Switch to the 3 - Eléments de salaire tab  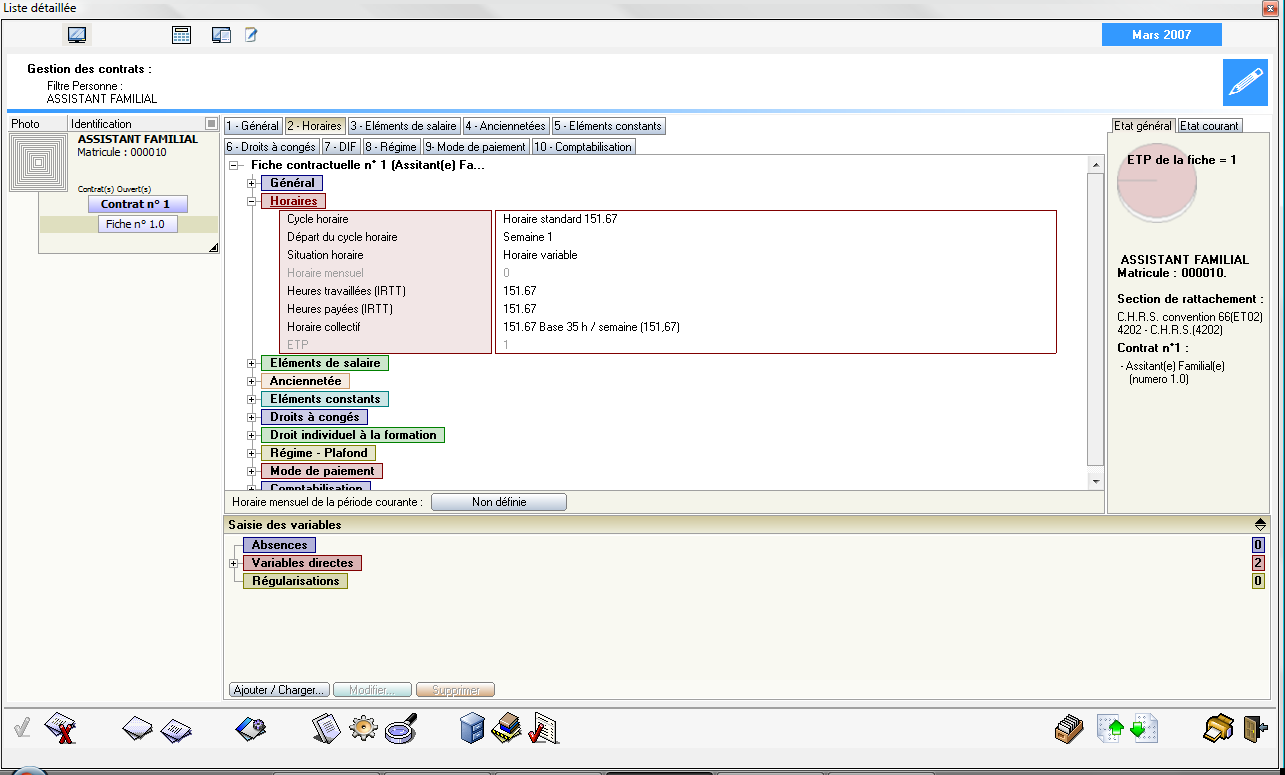click(404, 126)
